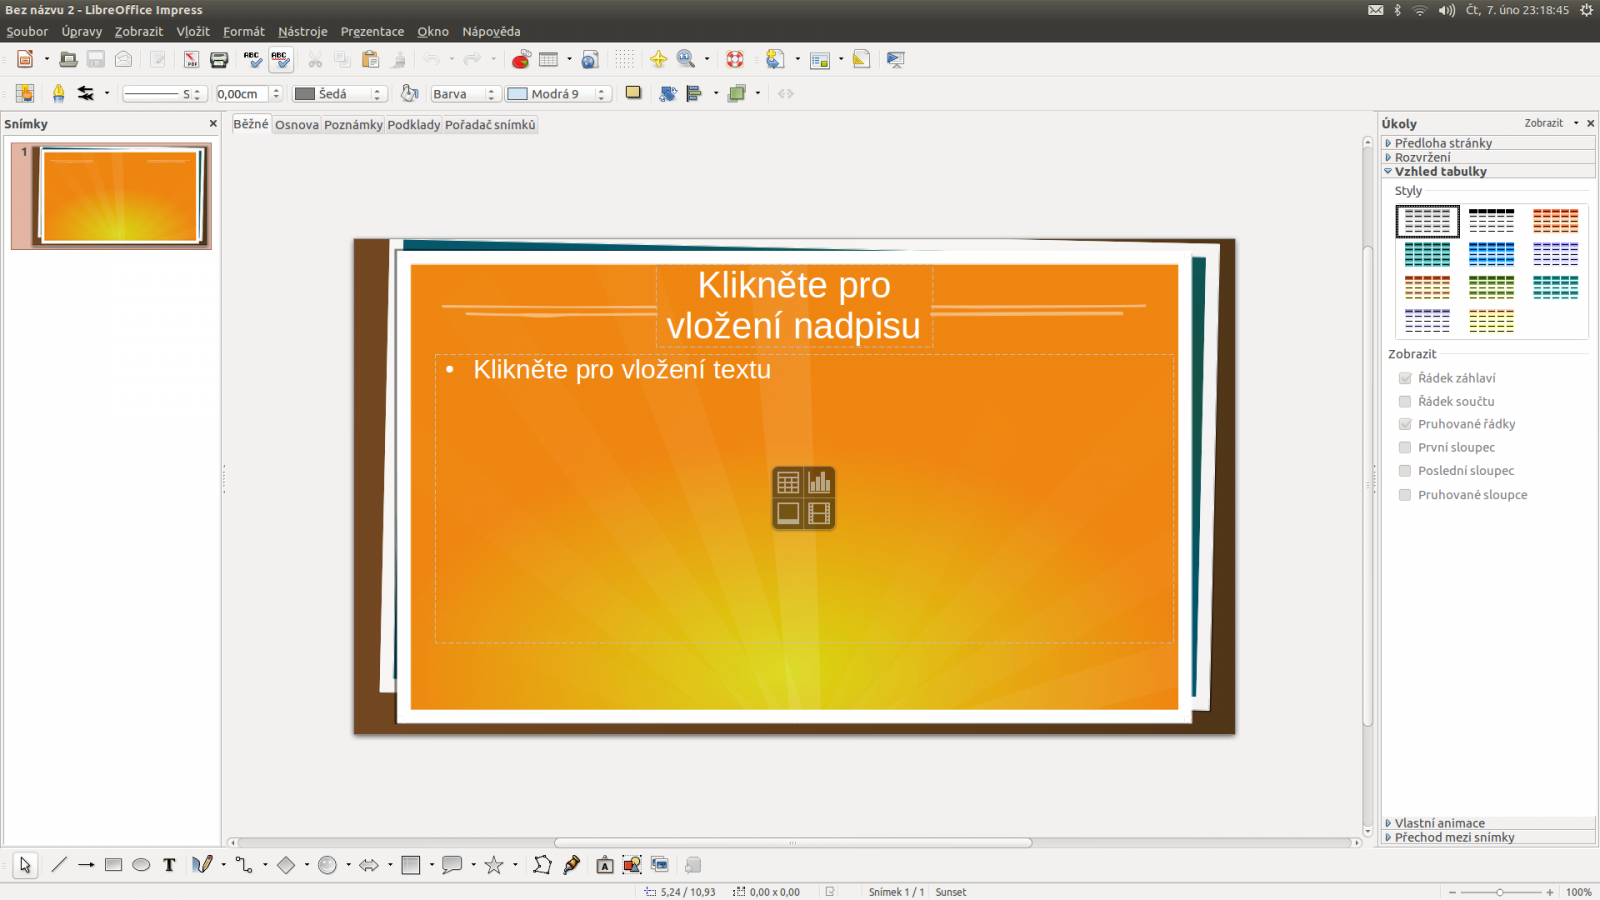Image resolution: width=1600 pixels, height=900 pixels.
Task: Open the Modrá 9 fill color dropdown
Action: click(600, 93)
